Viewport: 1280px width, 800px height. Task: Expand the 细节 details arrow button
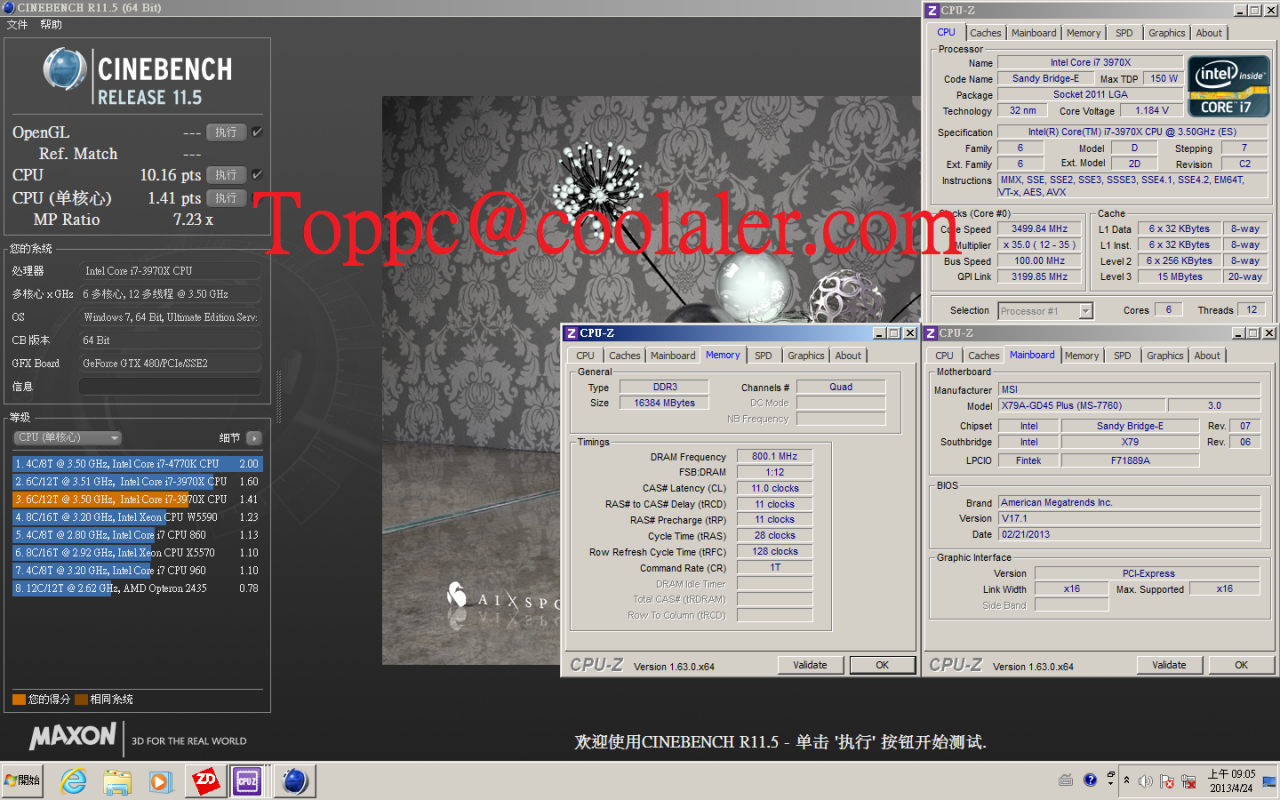pos(254,438)
